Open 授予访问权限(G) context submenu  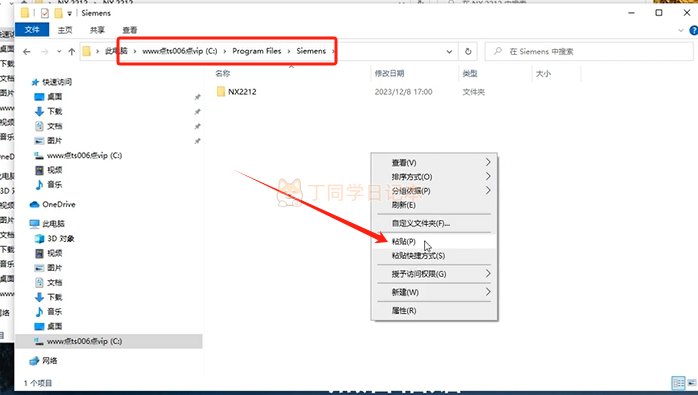pyautogui.click(x=434, y=274)
